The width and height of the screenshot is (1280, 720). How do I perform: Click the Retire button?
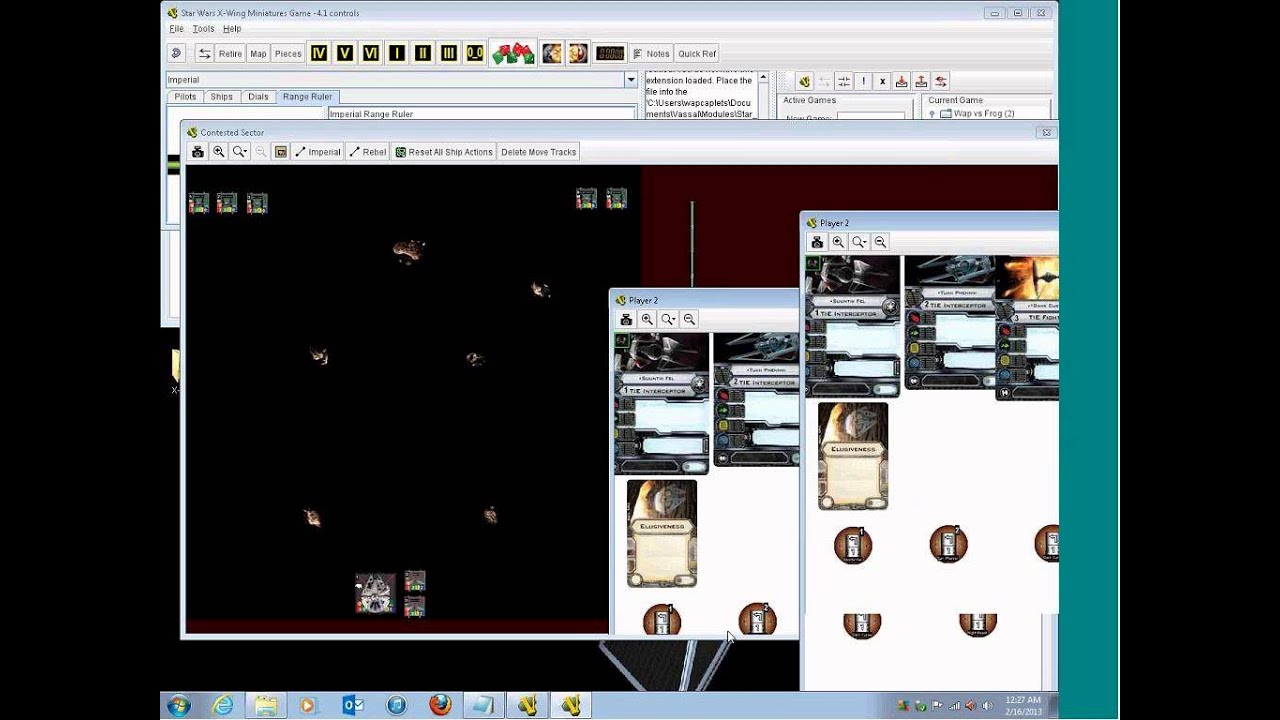coord(230,54)
